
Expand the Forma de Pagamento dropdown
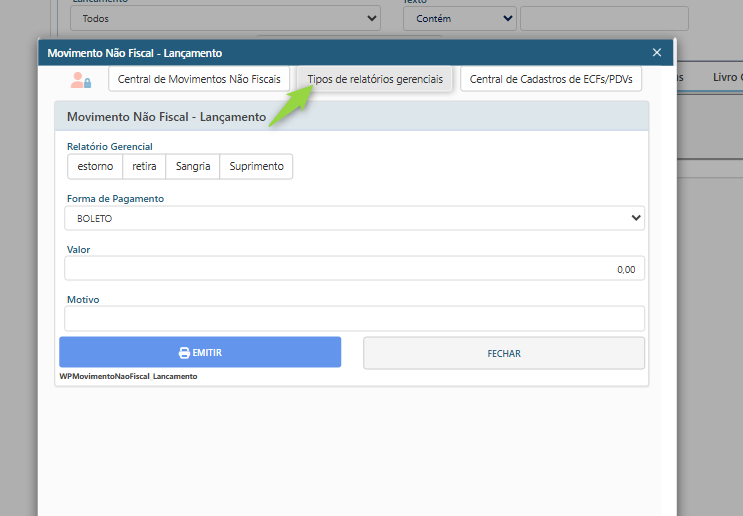click(x=354, y=218)
